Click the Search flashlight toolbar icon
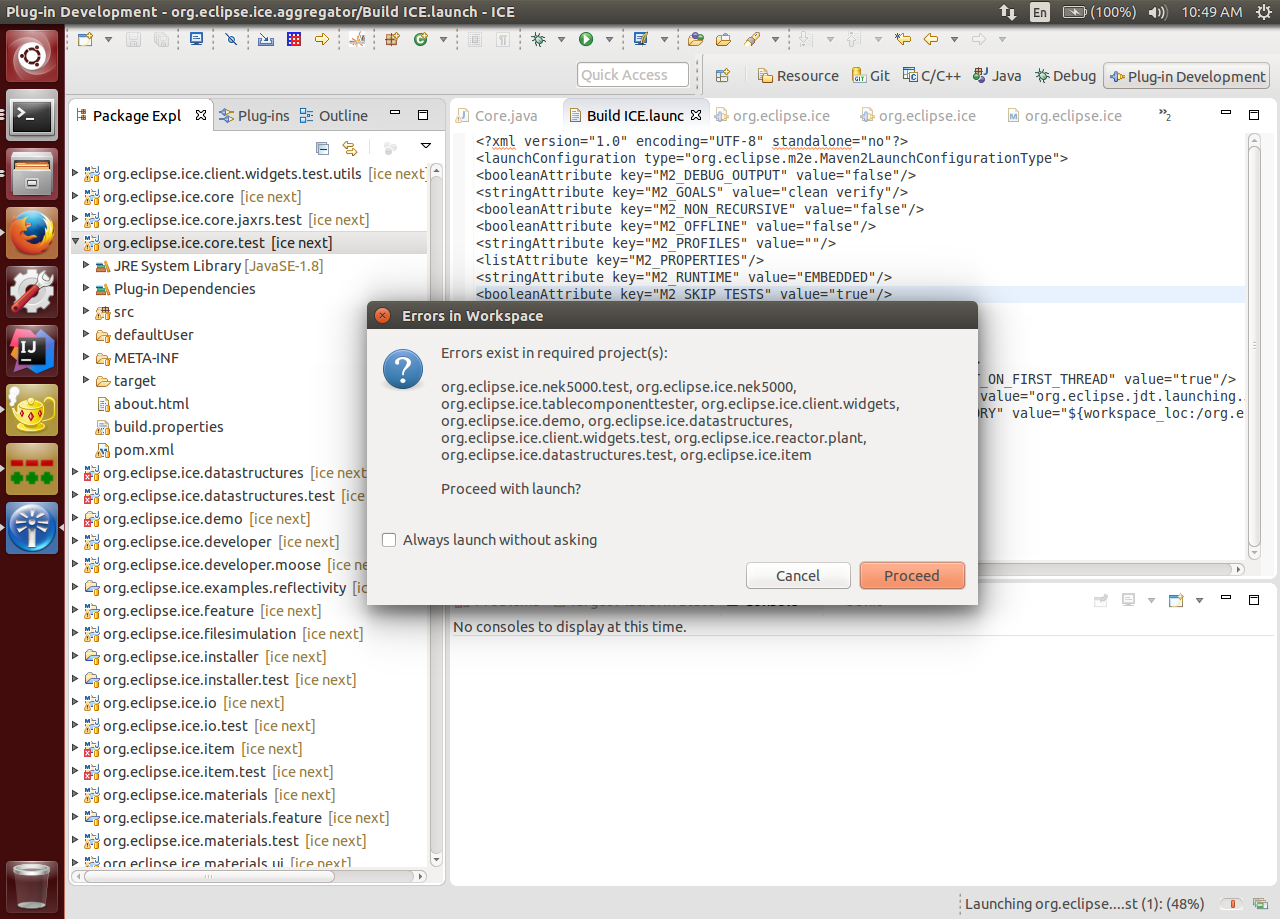Viewport: 1280px width, 919px height. [x=750, y=40]
